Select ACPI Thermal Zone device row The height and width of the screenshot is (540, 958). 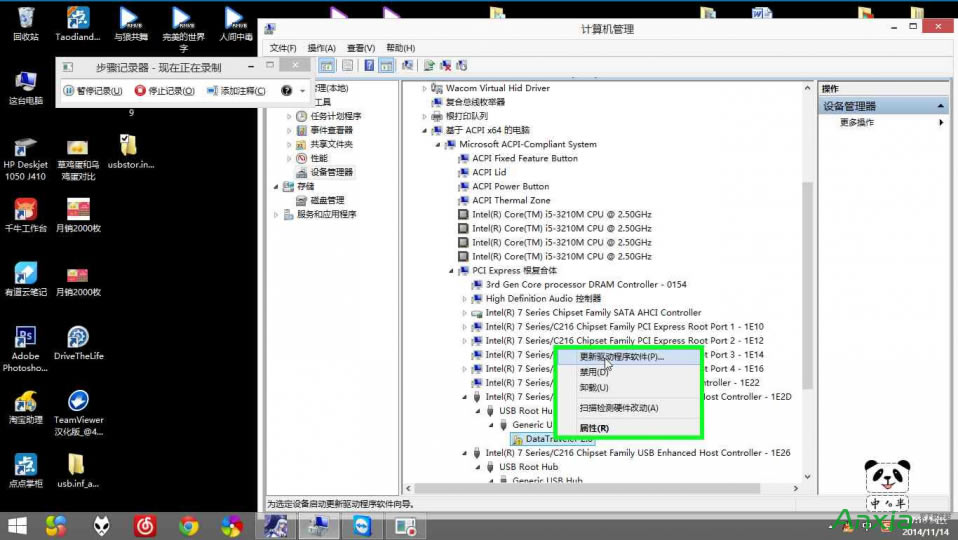(x=505, y=200)
